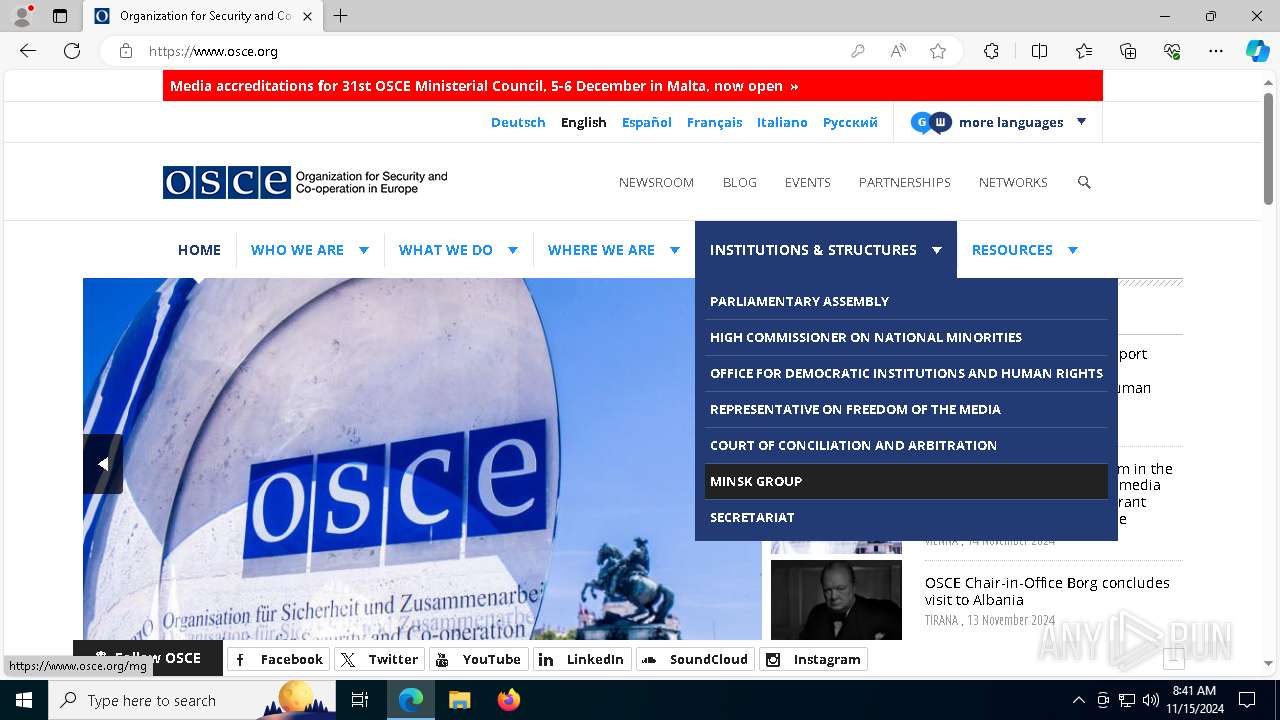Select OFFICE FOR DEMOCRATIC INSTITUTIONS AND HUMAN RIGHTS
Image resolution: width=1280 pixels, height=720 pixels.
[x=906, y=373]
